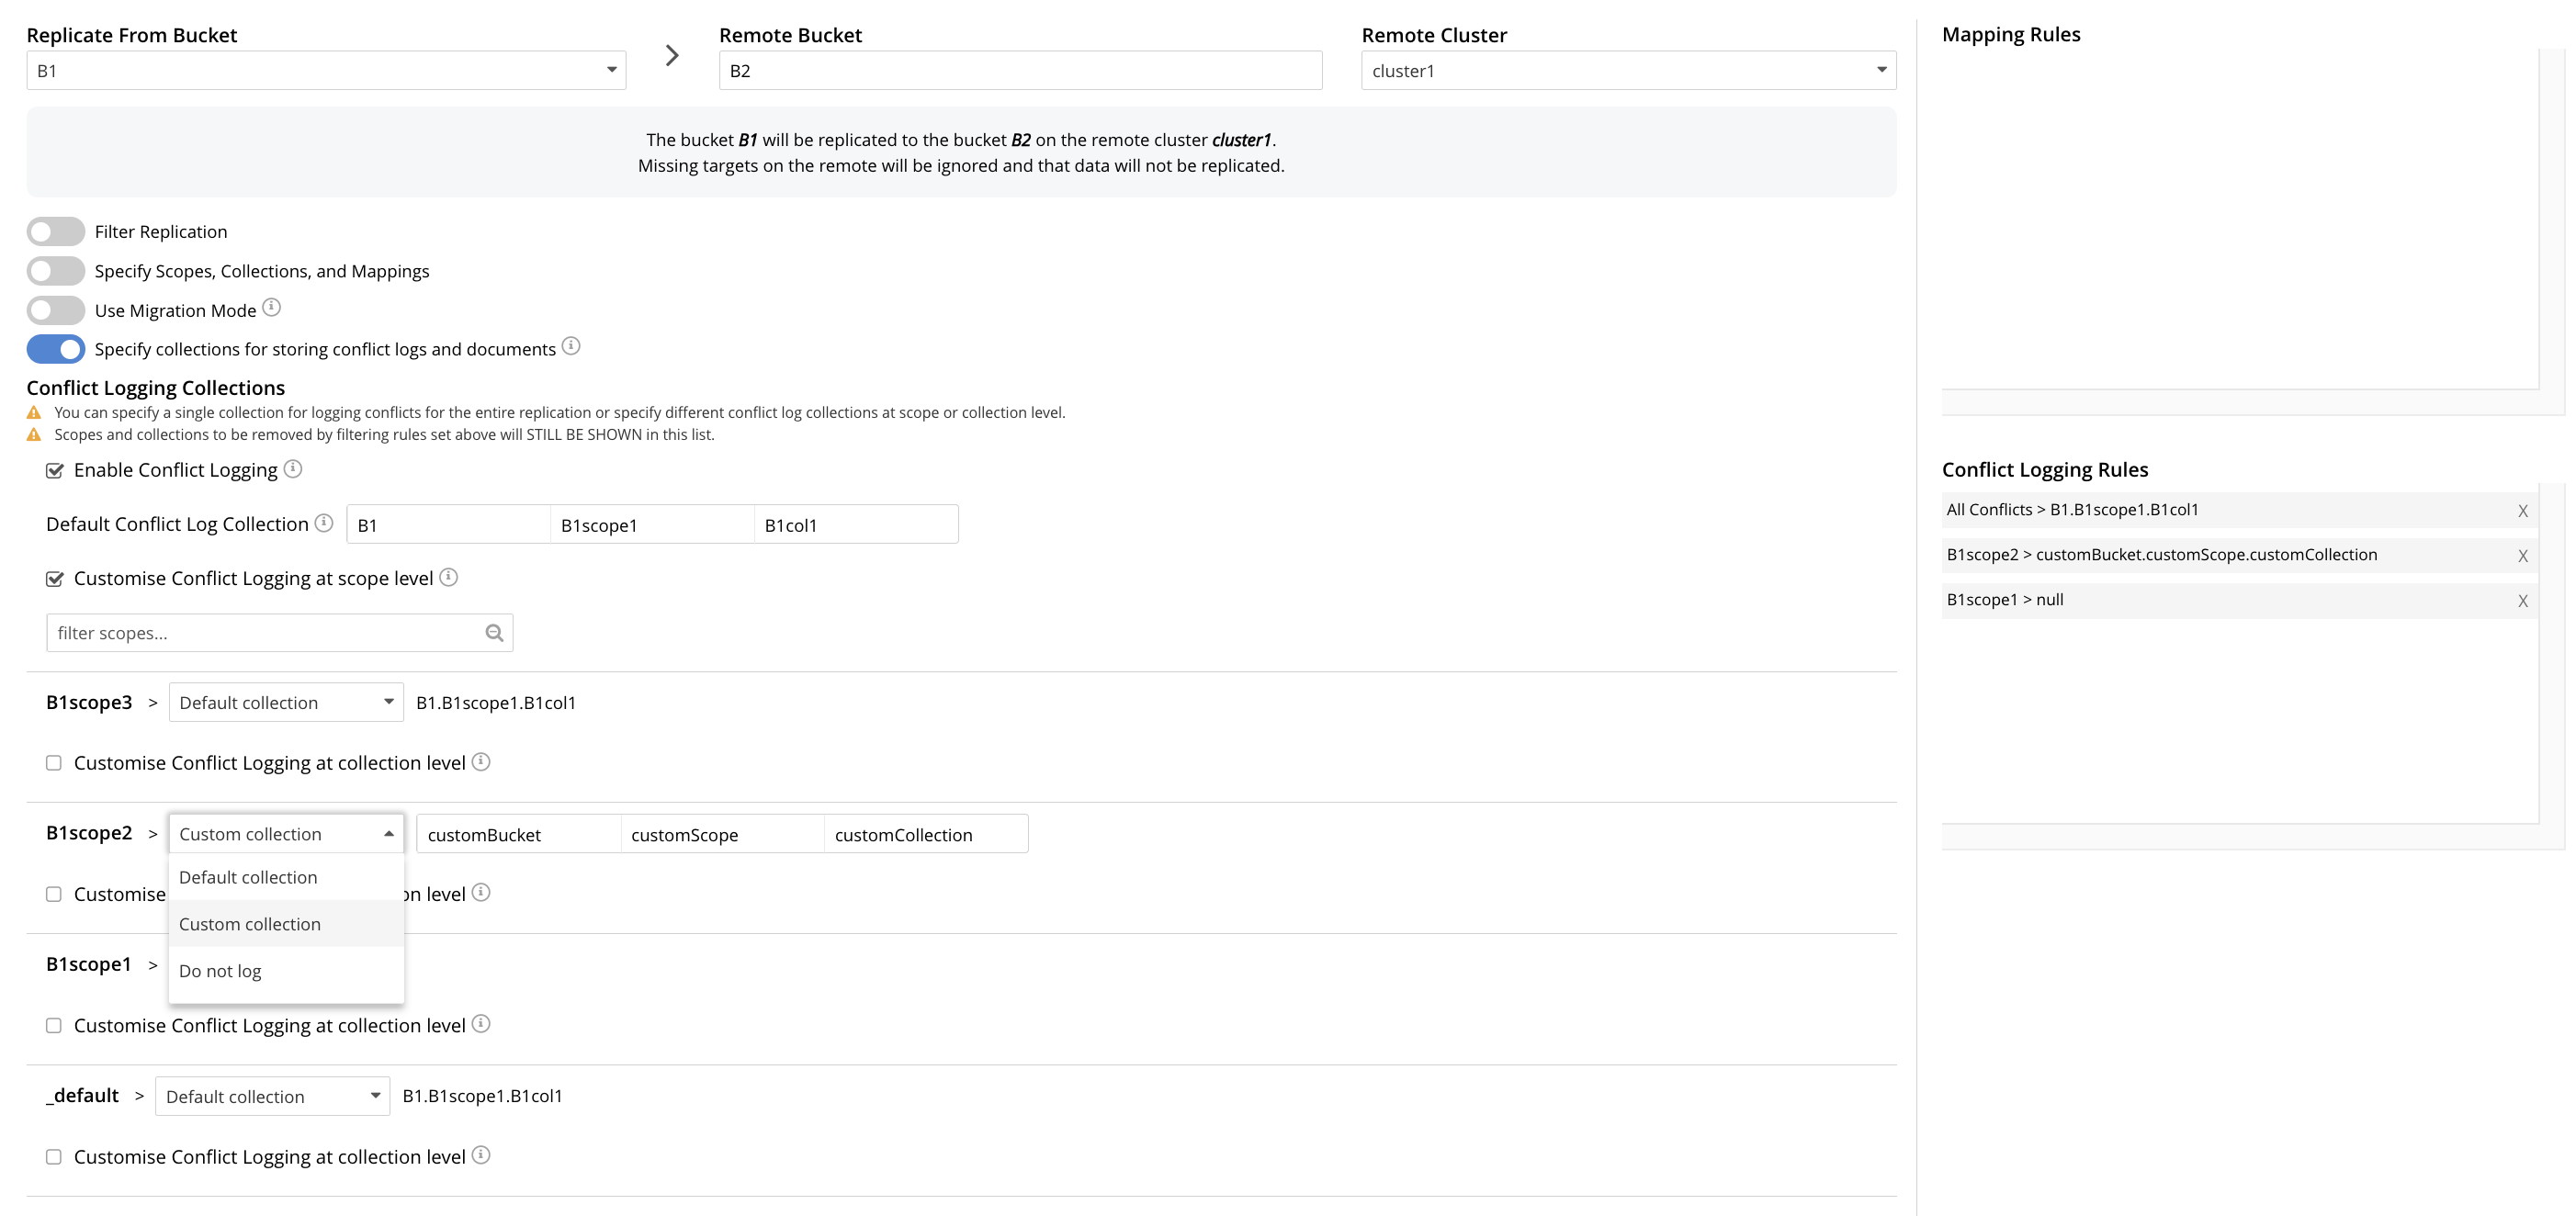Remove the All Conflicts logging rule
Image resolution: width=2576 pixels, height=1216 pixels.
coord(2522,511)
